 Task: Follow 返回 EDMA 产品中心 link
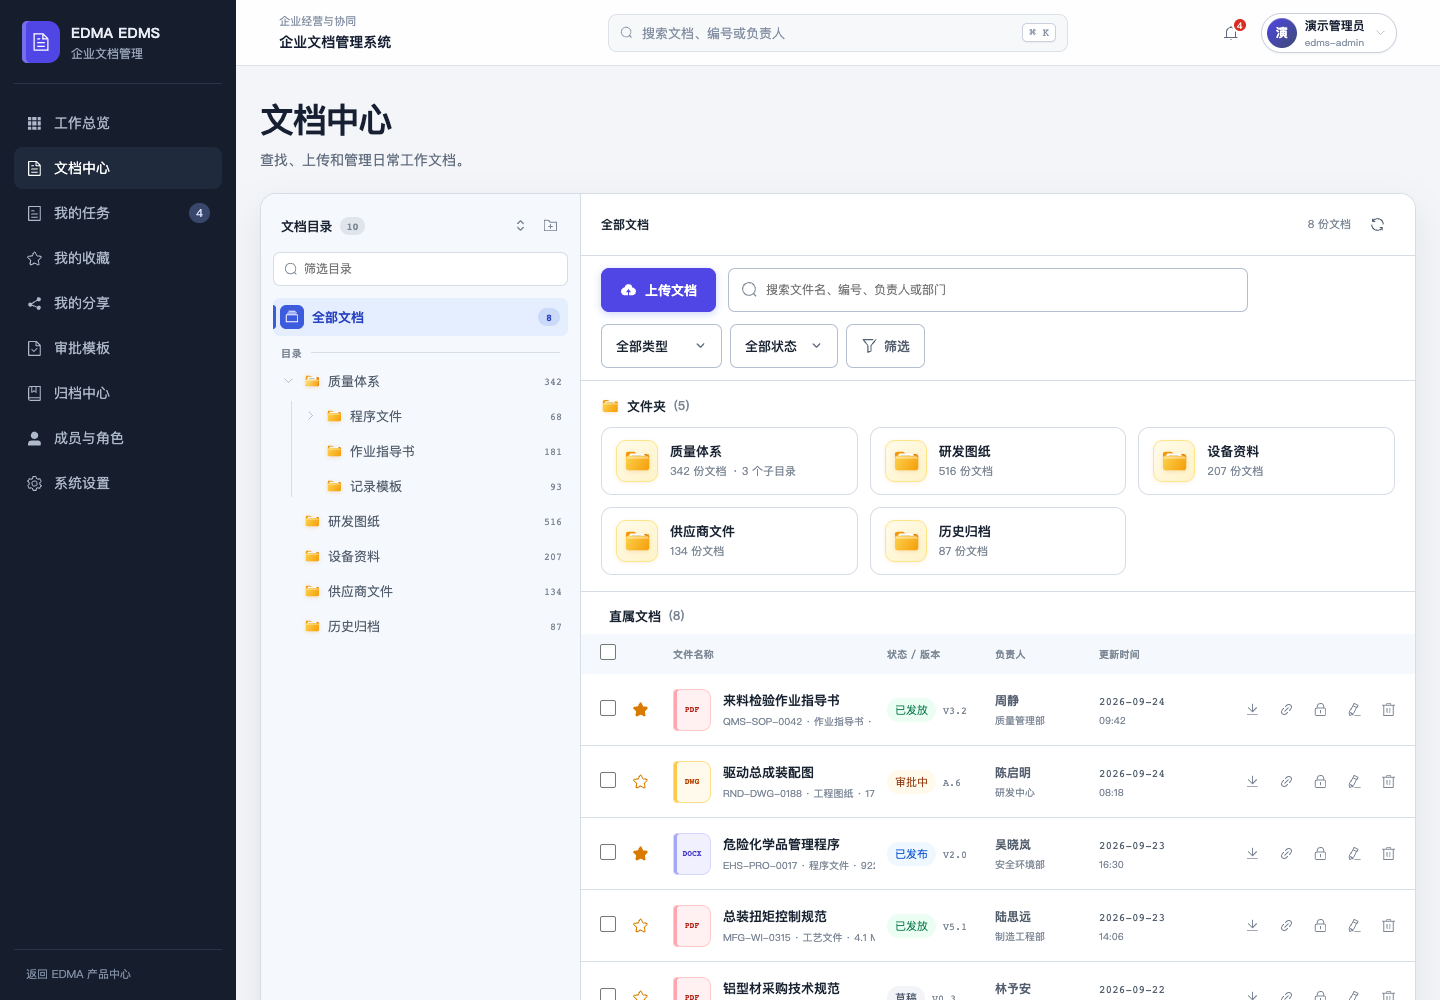coord(78,974)
